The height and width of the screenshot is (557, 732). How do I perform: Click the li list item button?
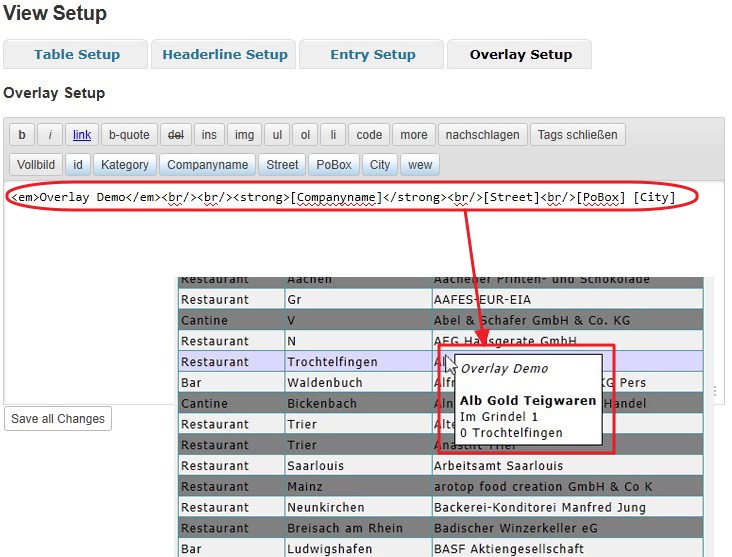[x=333, y=135]
